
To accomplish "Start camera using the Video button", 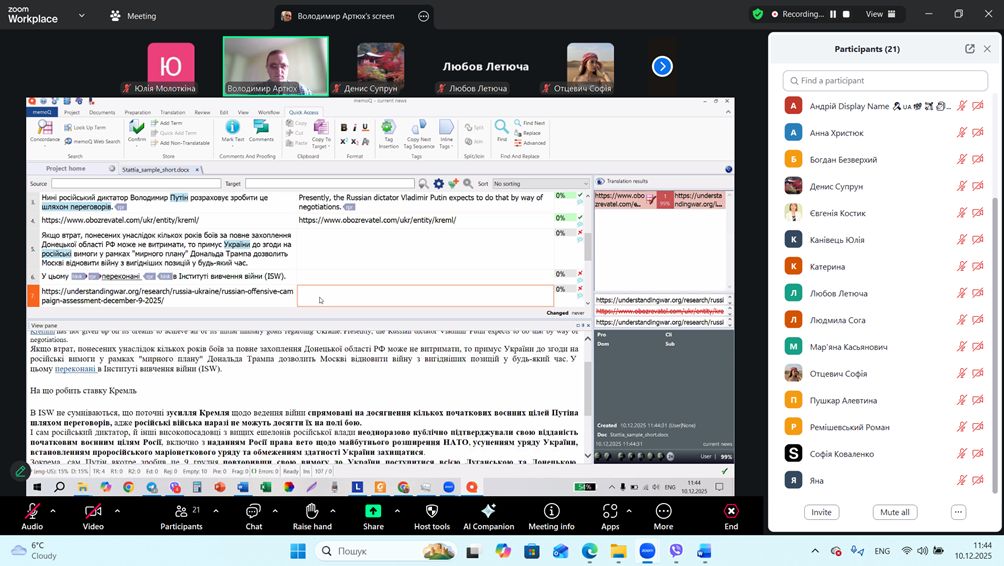I will [93, 510].
